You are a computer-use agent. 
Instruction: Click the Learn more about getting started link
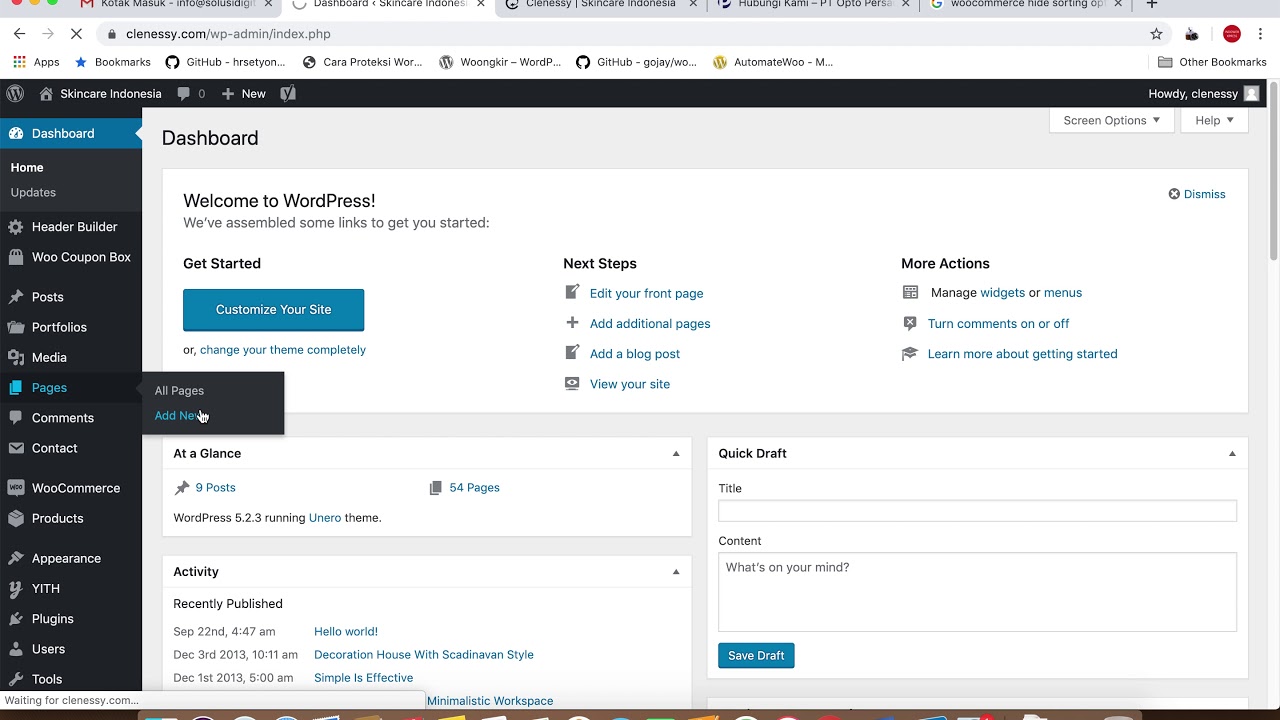click(1022, 354)
